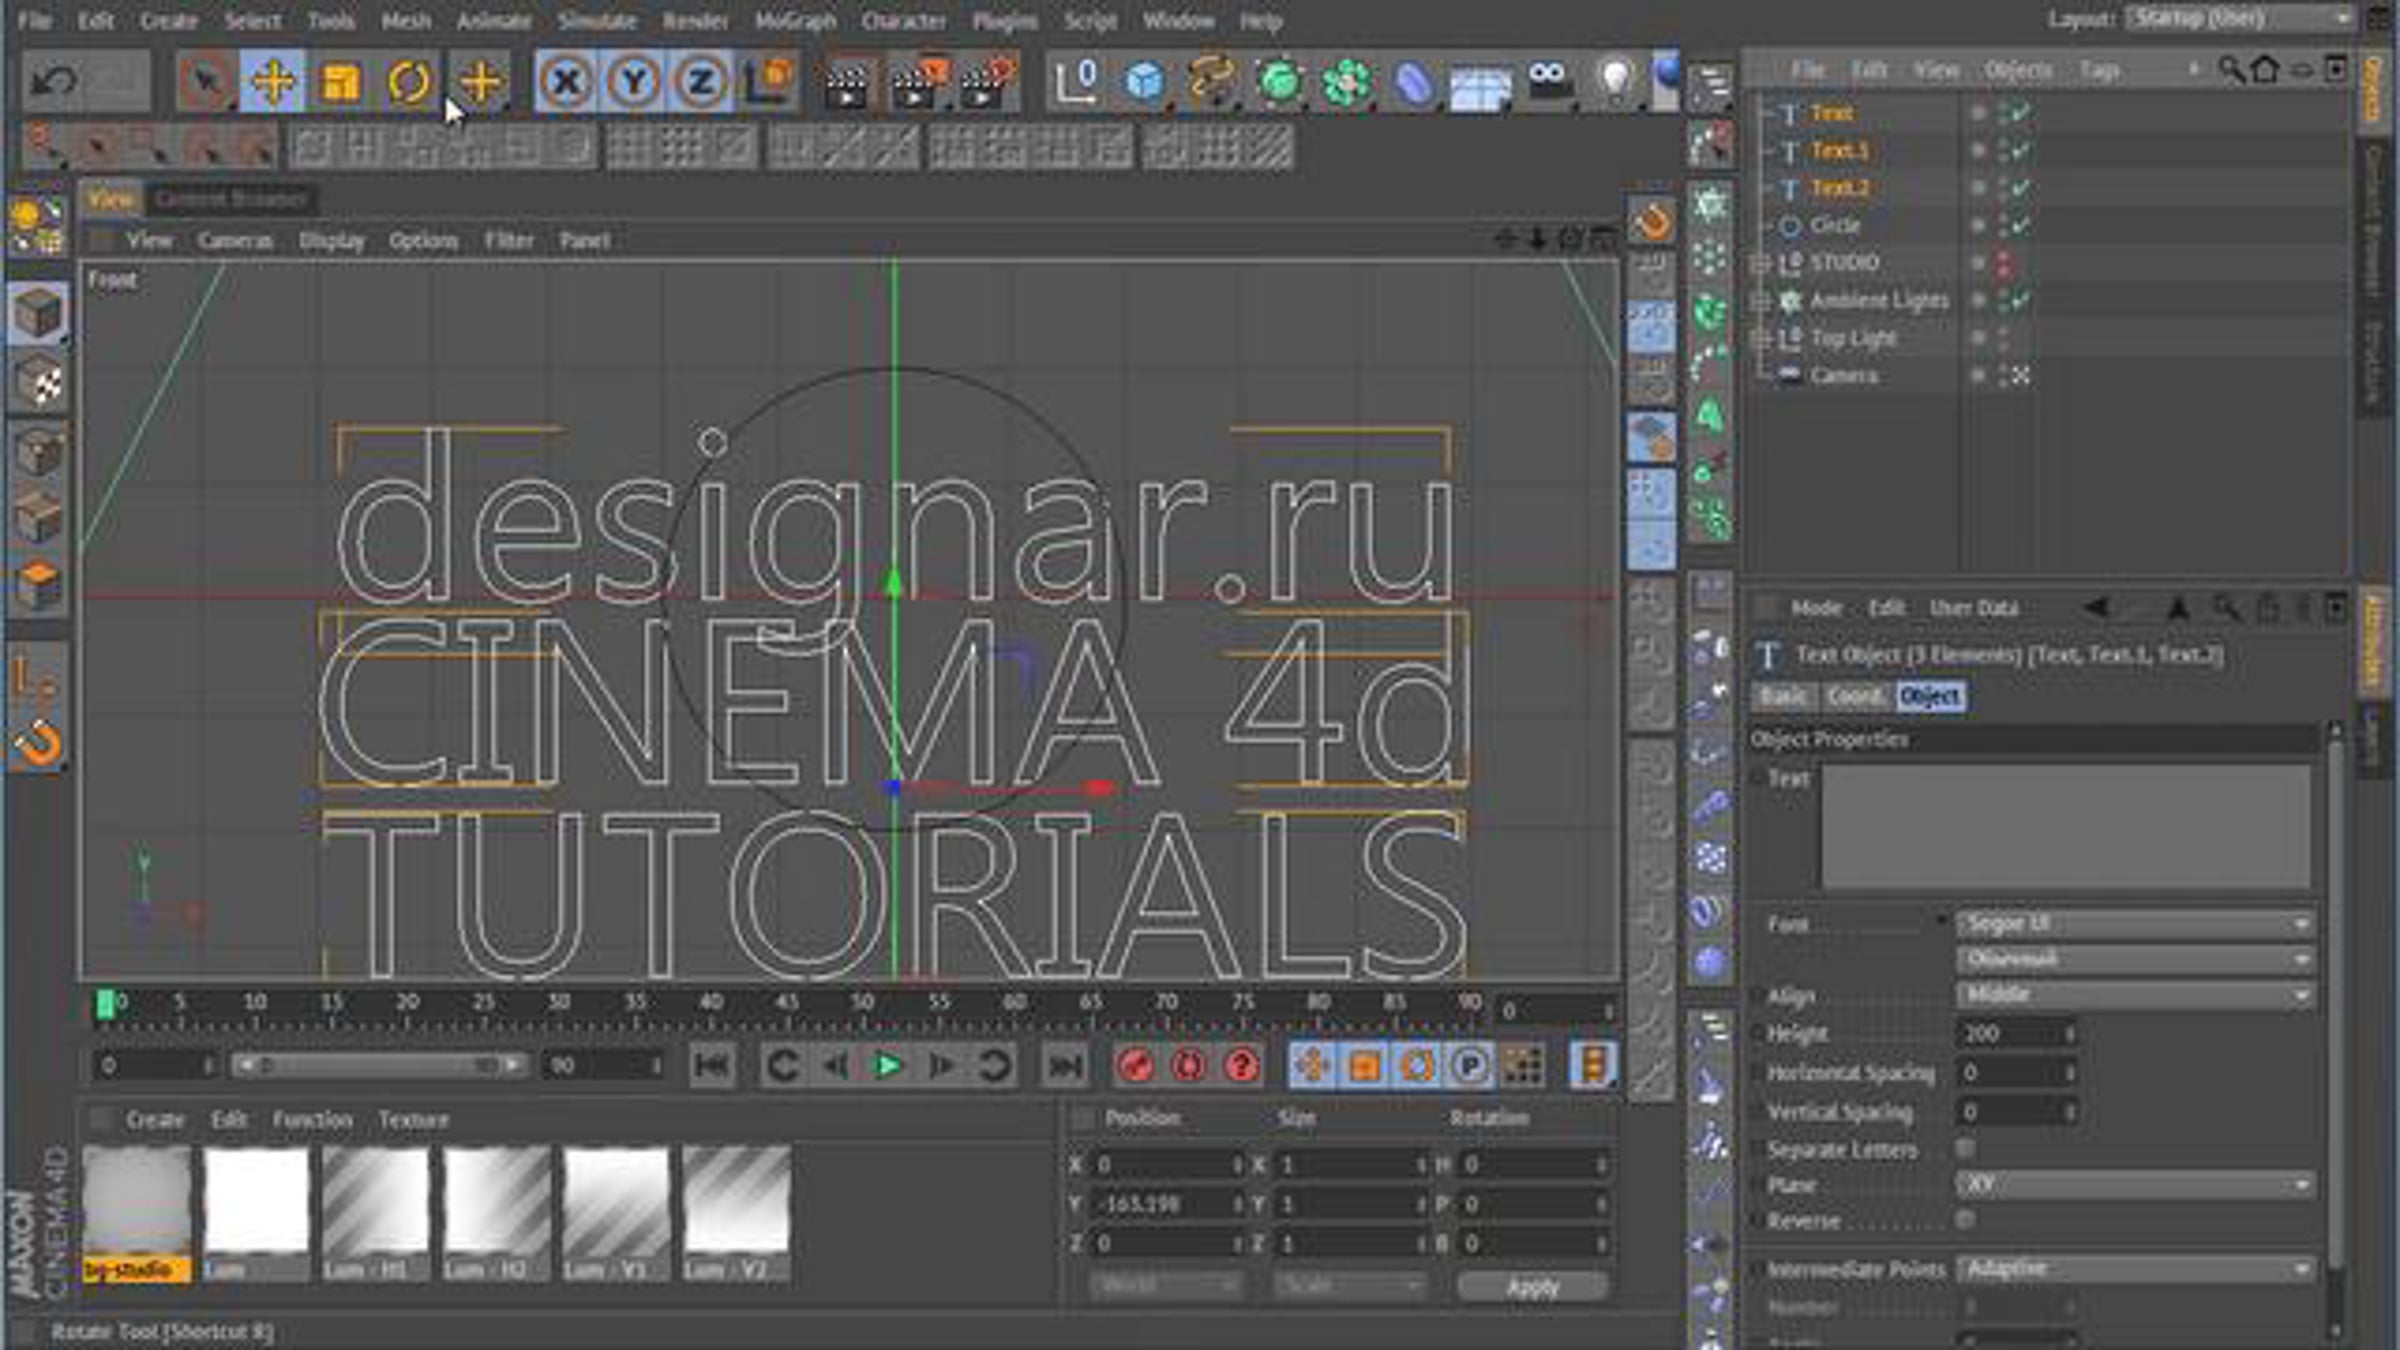
Task: Select the Circle object
Action: pos(1835,225)
